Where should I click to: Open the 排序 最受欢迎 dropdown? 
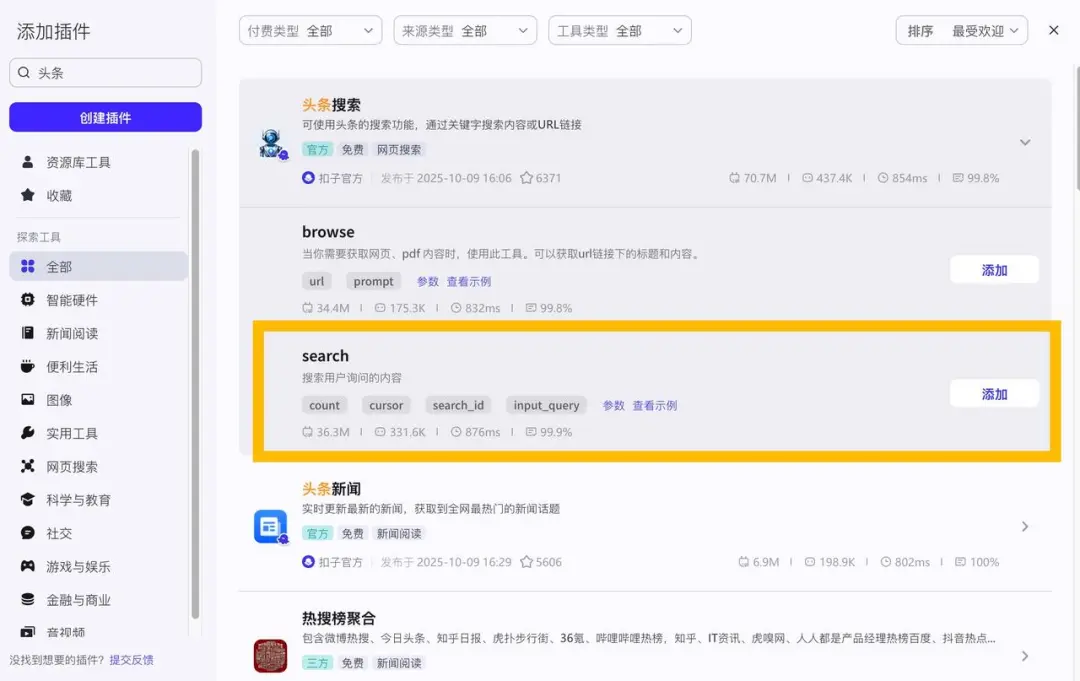(x=962, y=30)
